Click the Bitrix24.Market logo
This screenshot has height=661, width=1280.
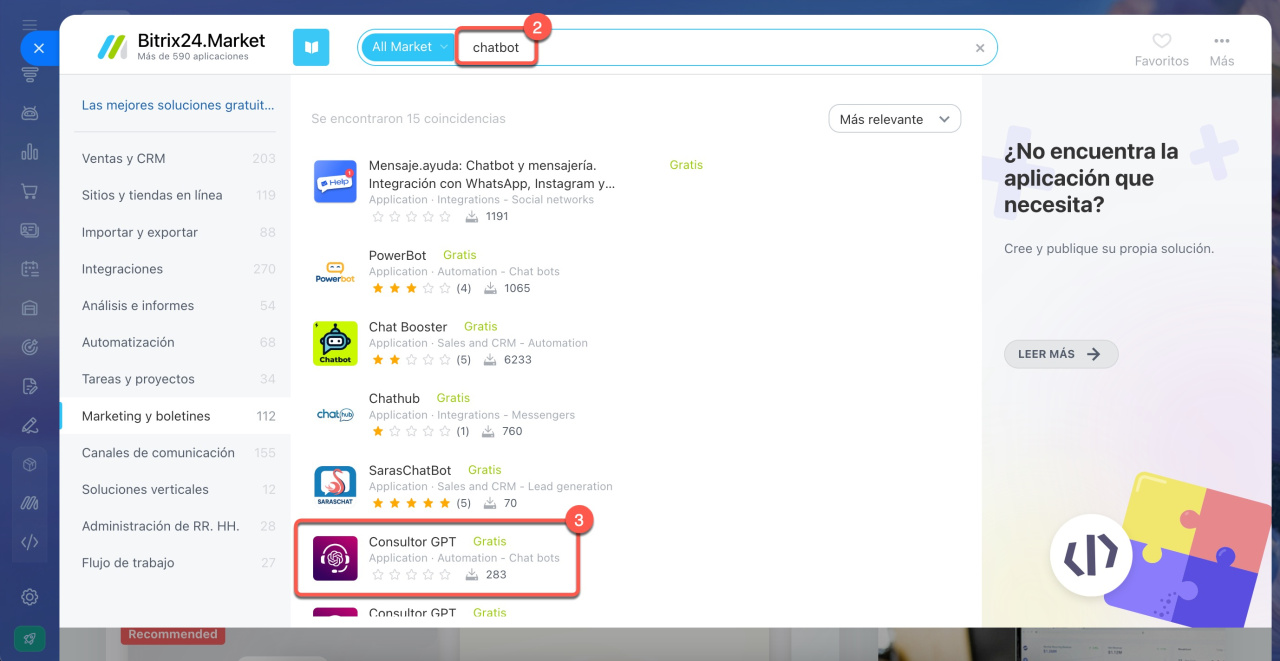[181, 46]
